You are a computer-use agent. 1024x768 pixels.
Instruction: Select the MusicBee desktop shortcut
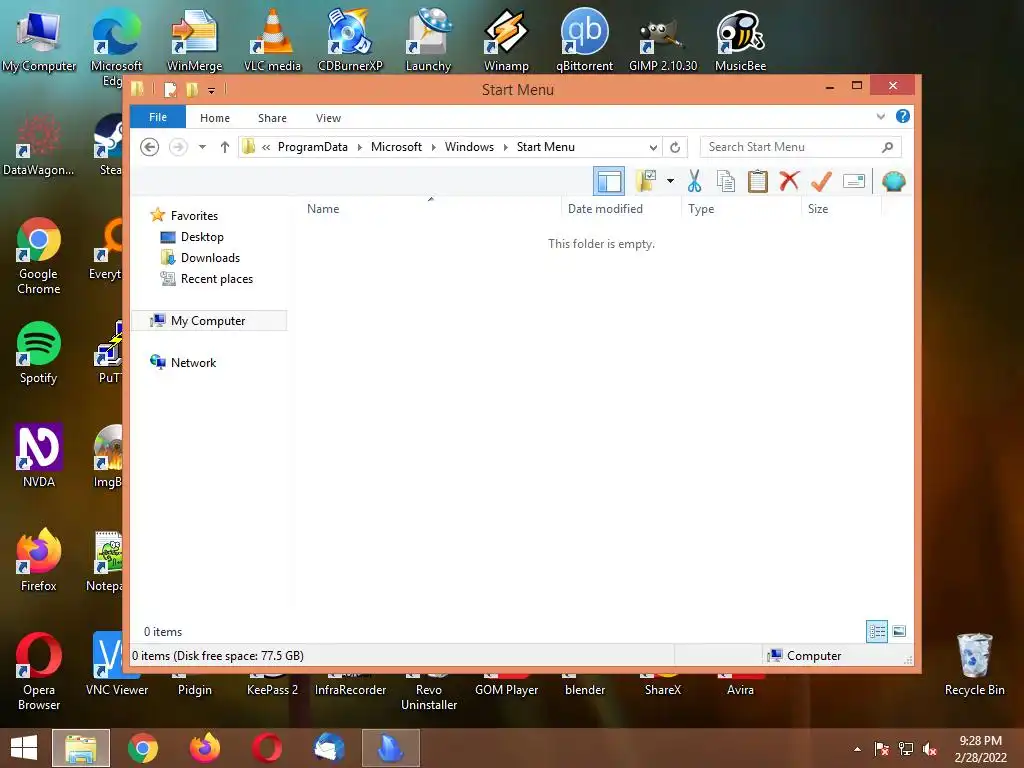click(740, 40)
